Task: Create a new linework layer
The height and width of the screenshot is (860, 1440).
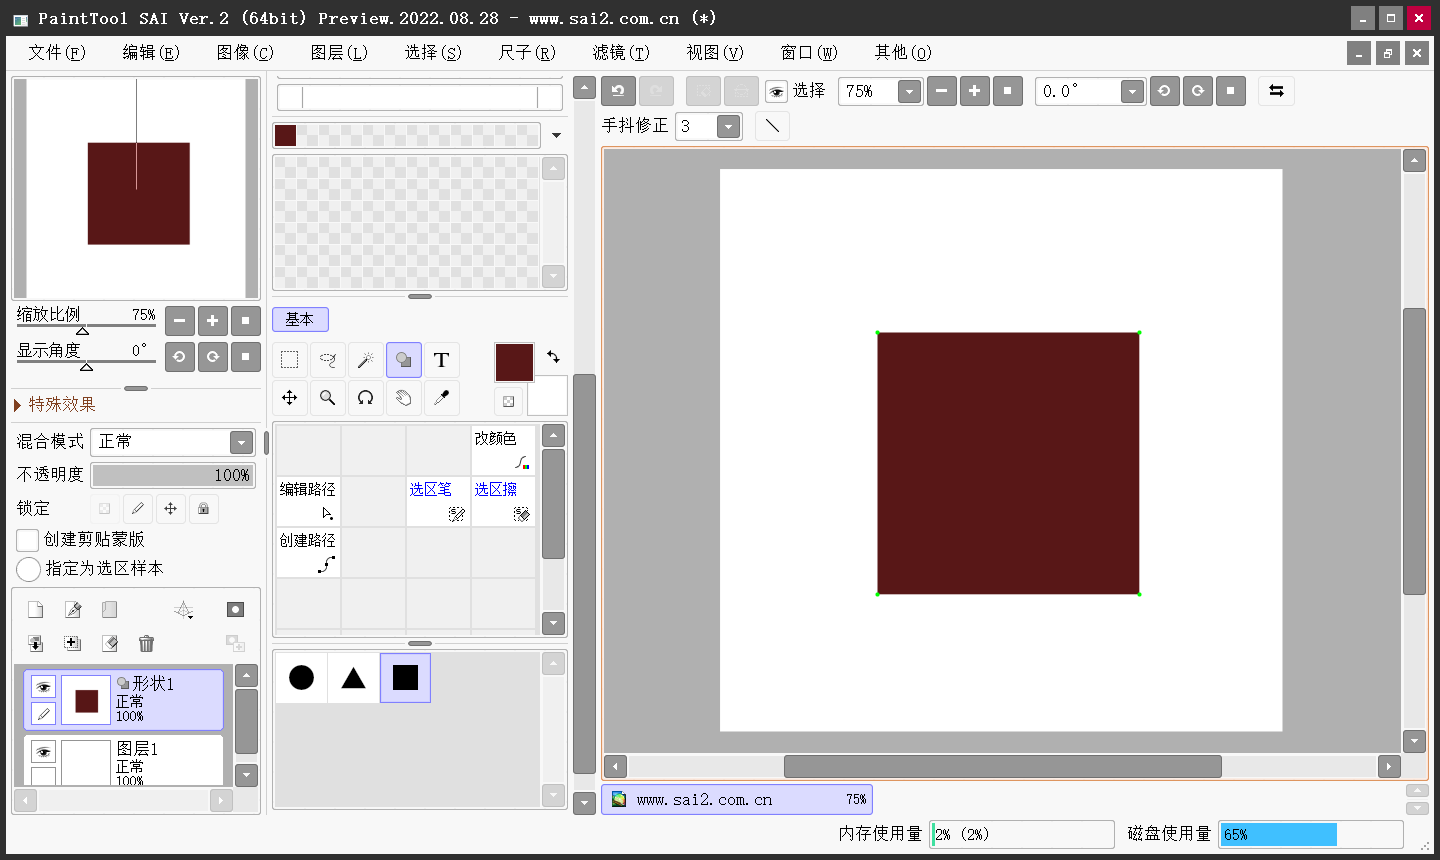Action: click(x=73, y=610)
